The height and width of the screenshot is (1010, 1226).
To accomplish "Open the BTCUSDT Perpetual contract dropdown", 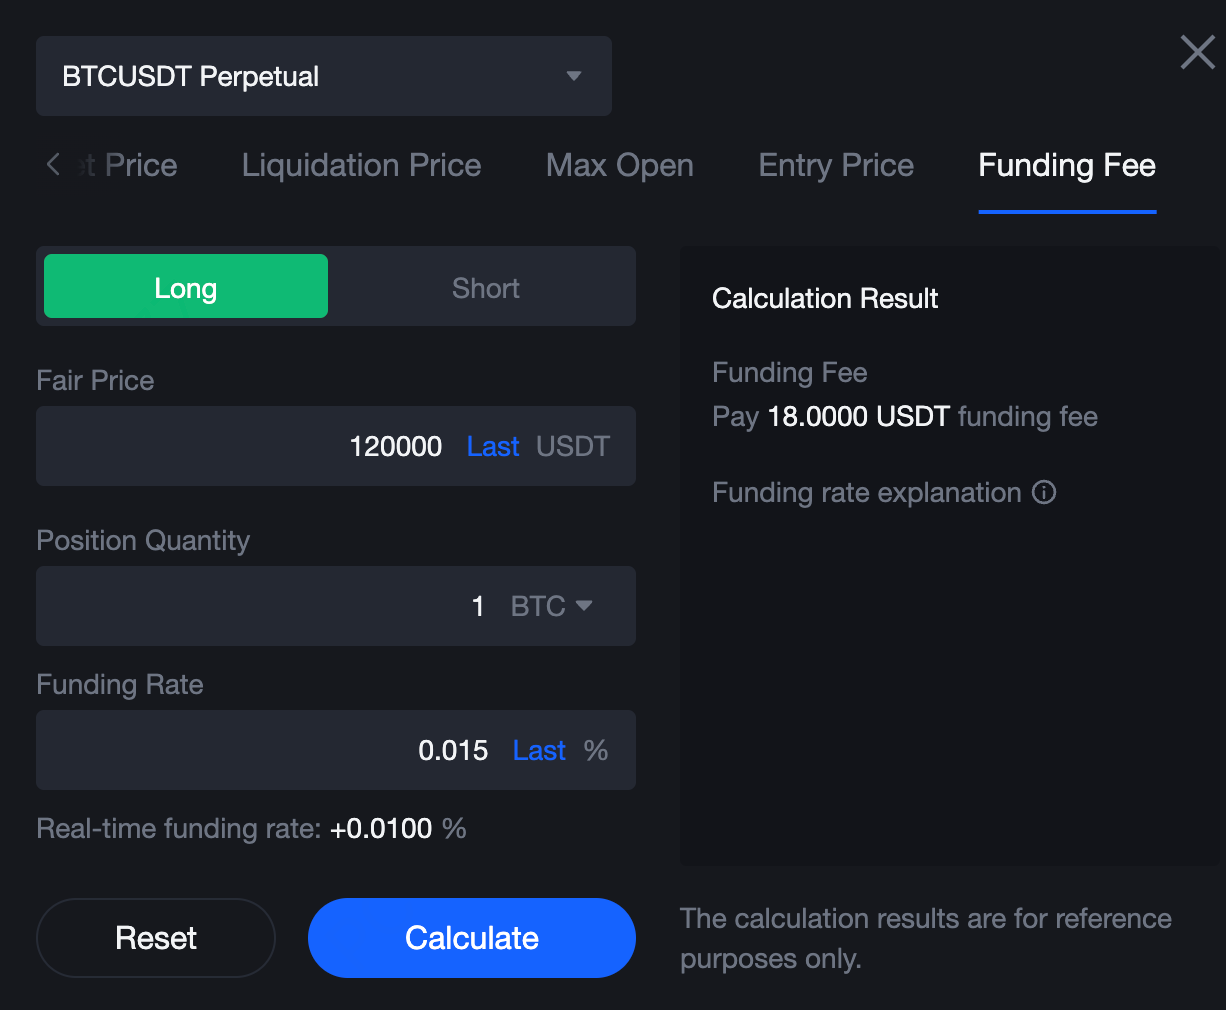I will coord(323,76).
